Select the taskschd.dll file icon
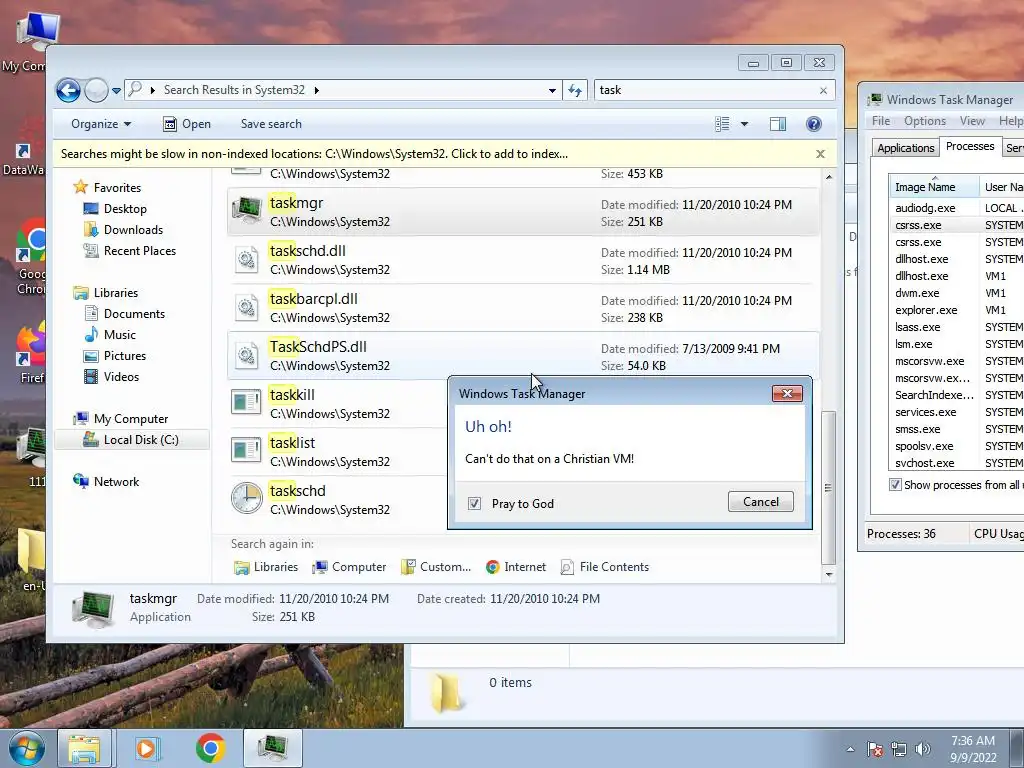The image size is (1024, 768). (247, 259)
